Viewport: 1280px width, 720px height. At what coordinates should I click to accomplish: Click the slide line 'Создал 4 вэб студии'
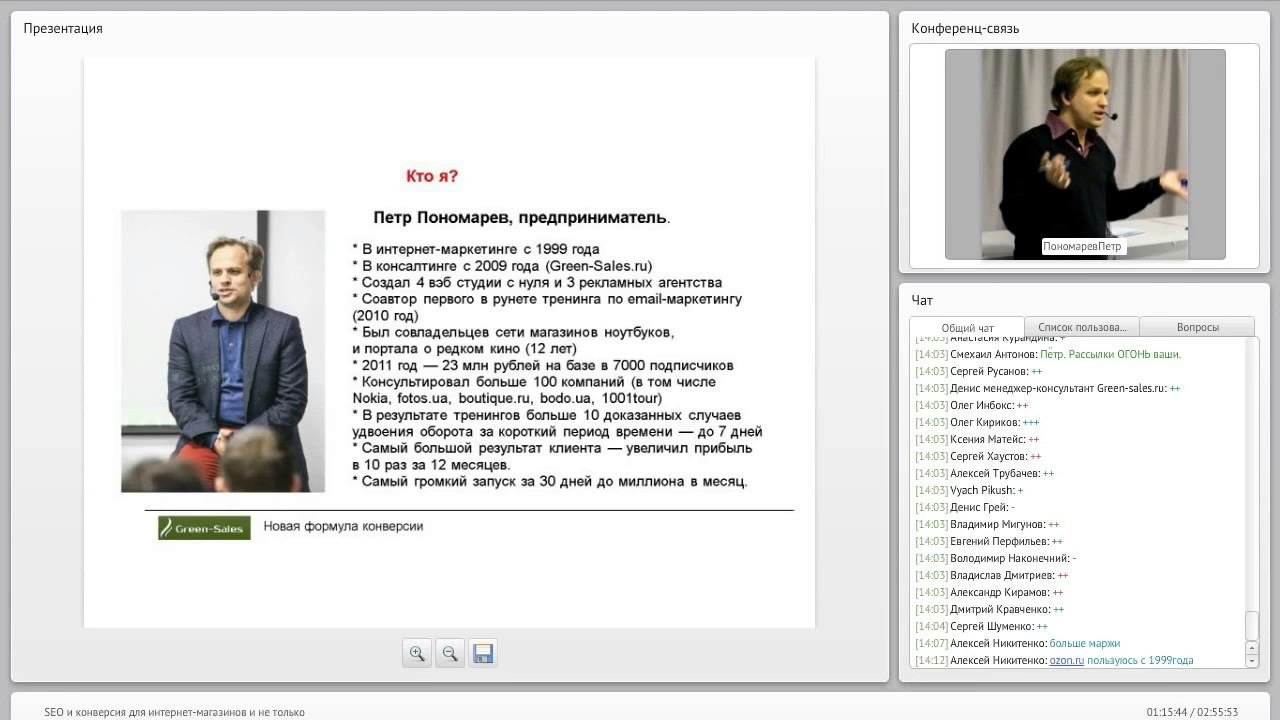pyautogui.click(x=537, y=282)
